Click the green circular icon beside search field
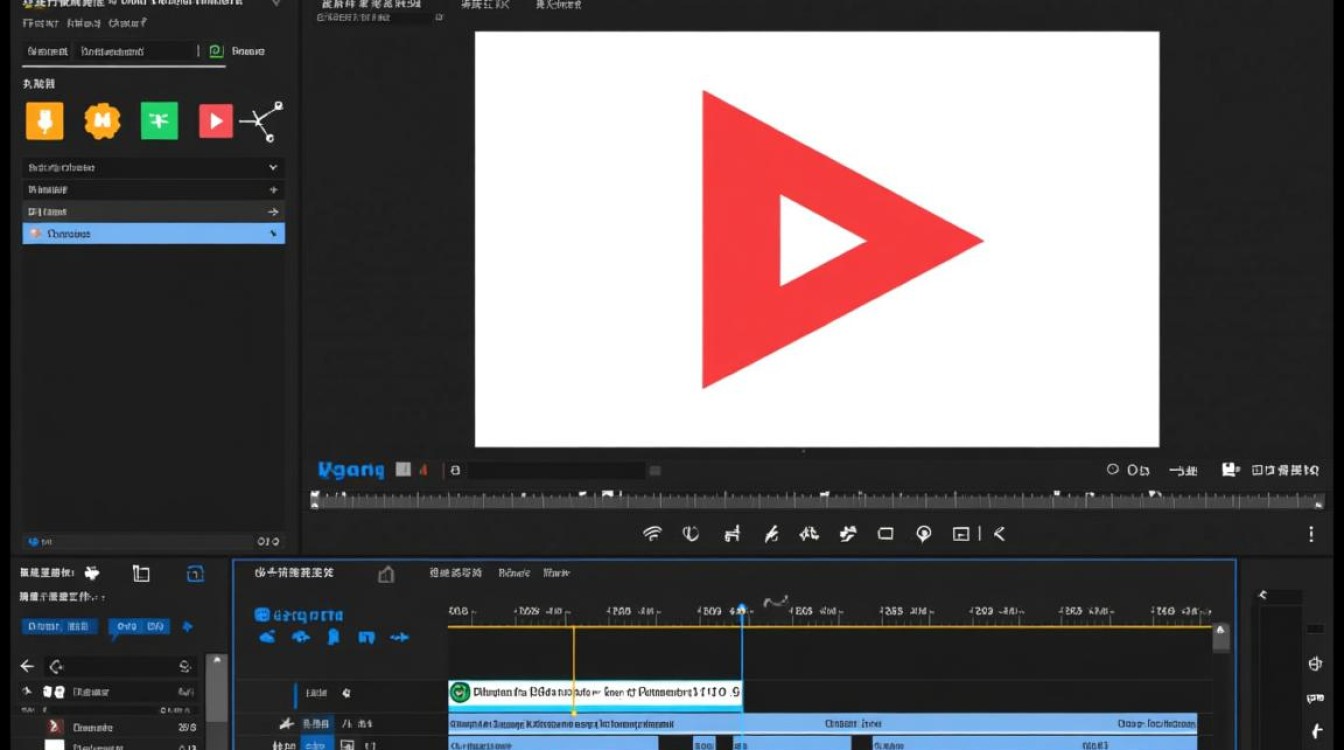The image size is (1344, 750). coord(216,51)
